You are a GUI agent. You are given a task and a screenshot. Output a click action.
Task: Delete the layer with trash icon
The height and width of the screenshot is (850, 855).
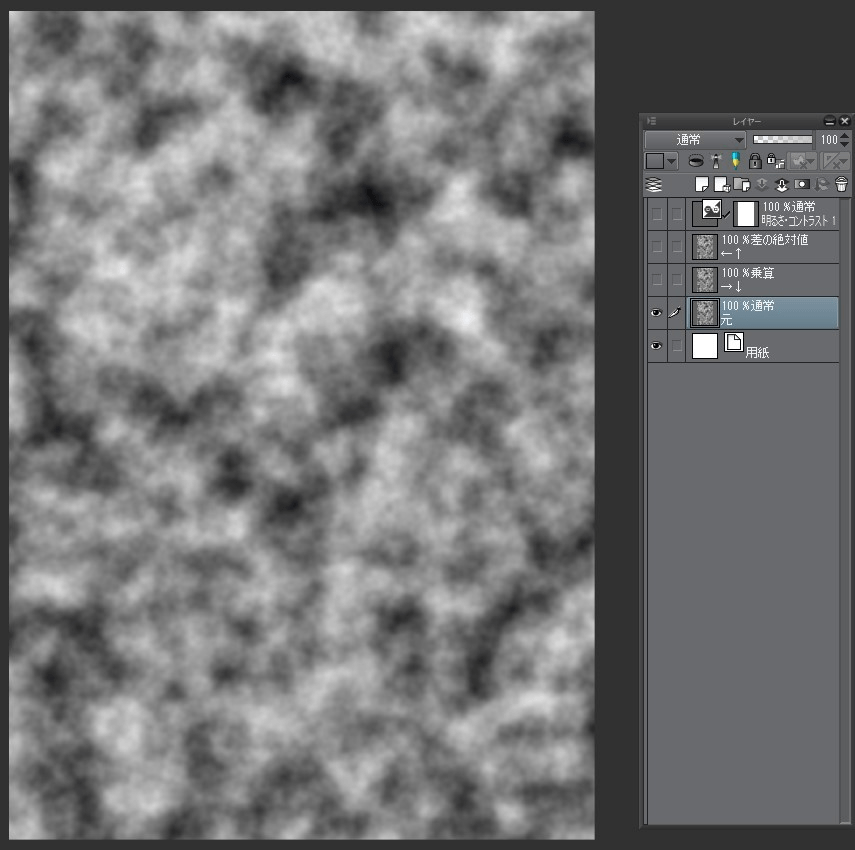click(841, 185)
